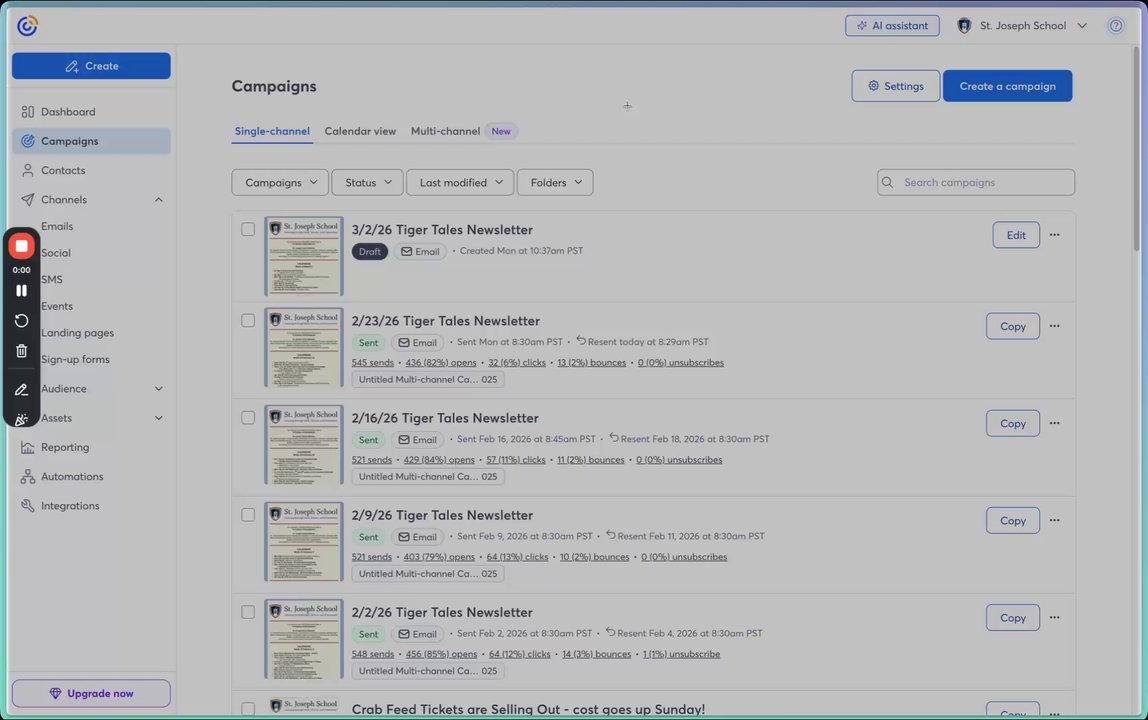View 14 (3%) bounces link

tap(596, 654)
